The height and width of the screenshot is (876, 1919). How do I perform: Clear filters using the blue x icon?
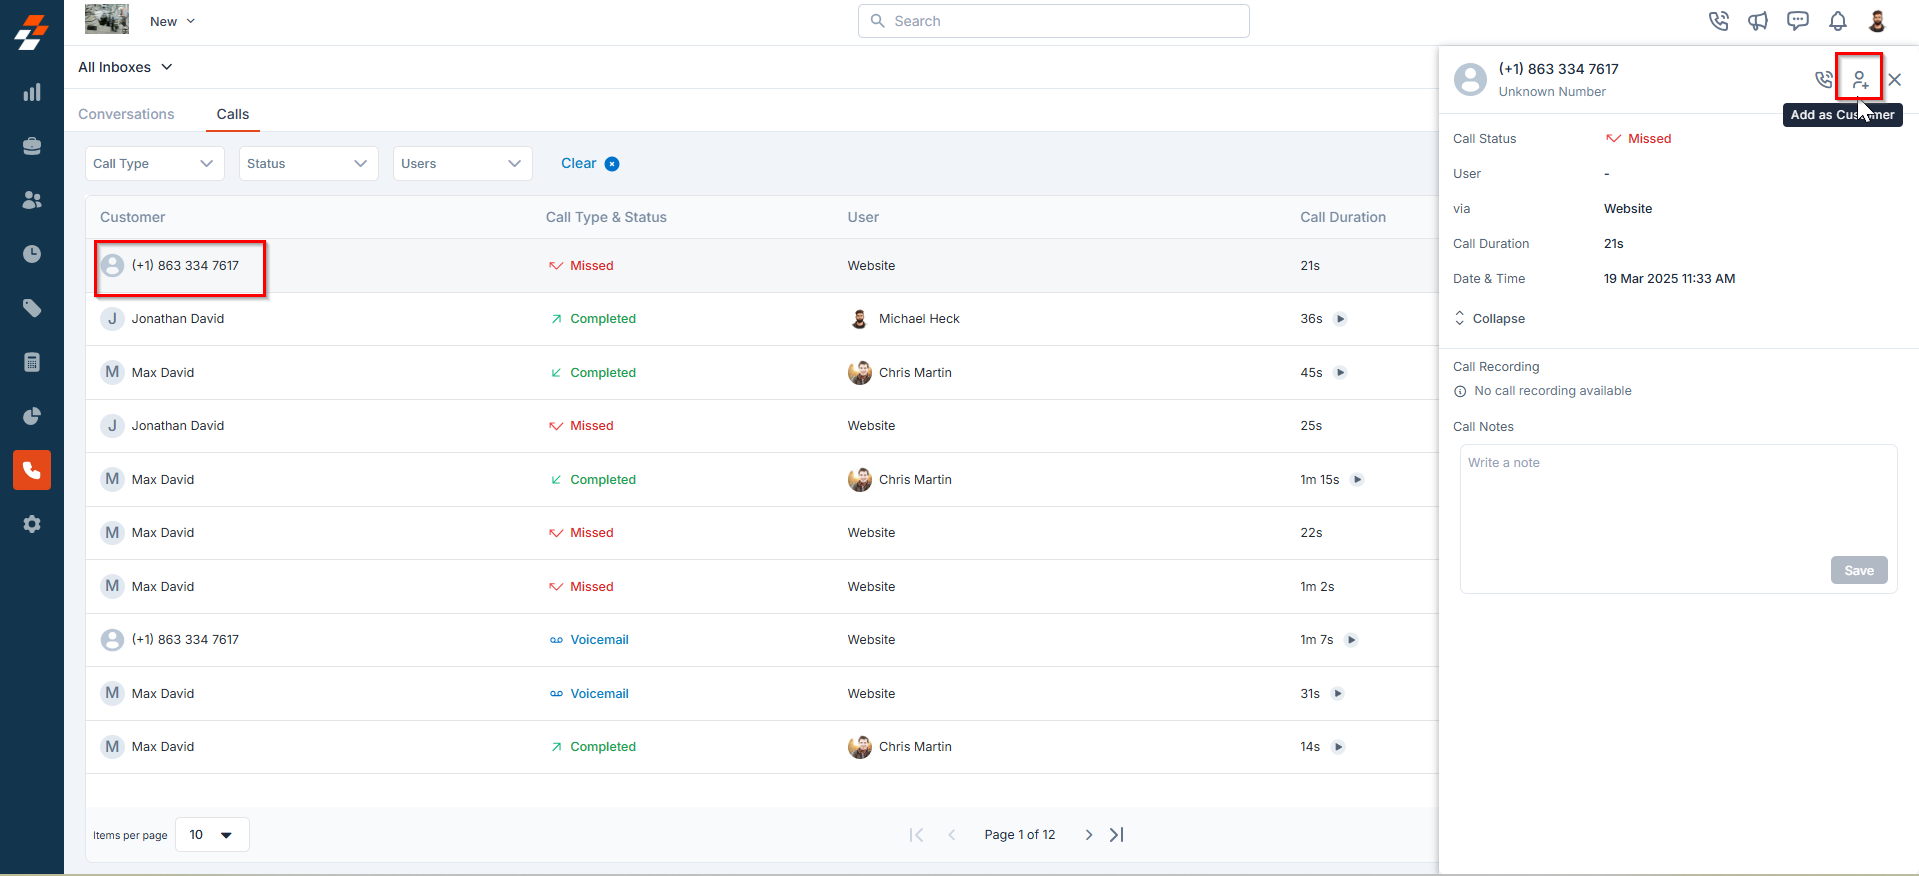tap(612, 164)
